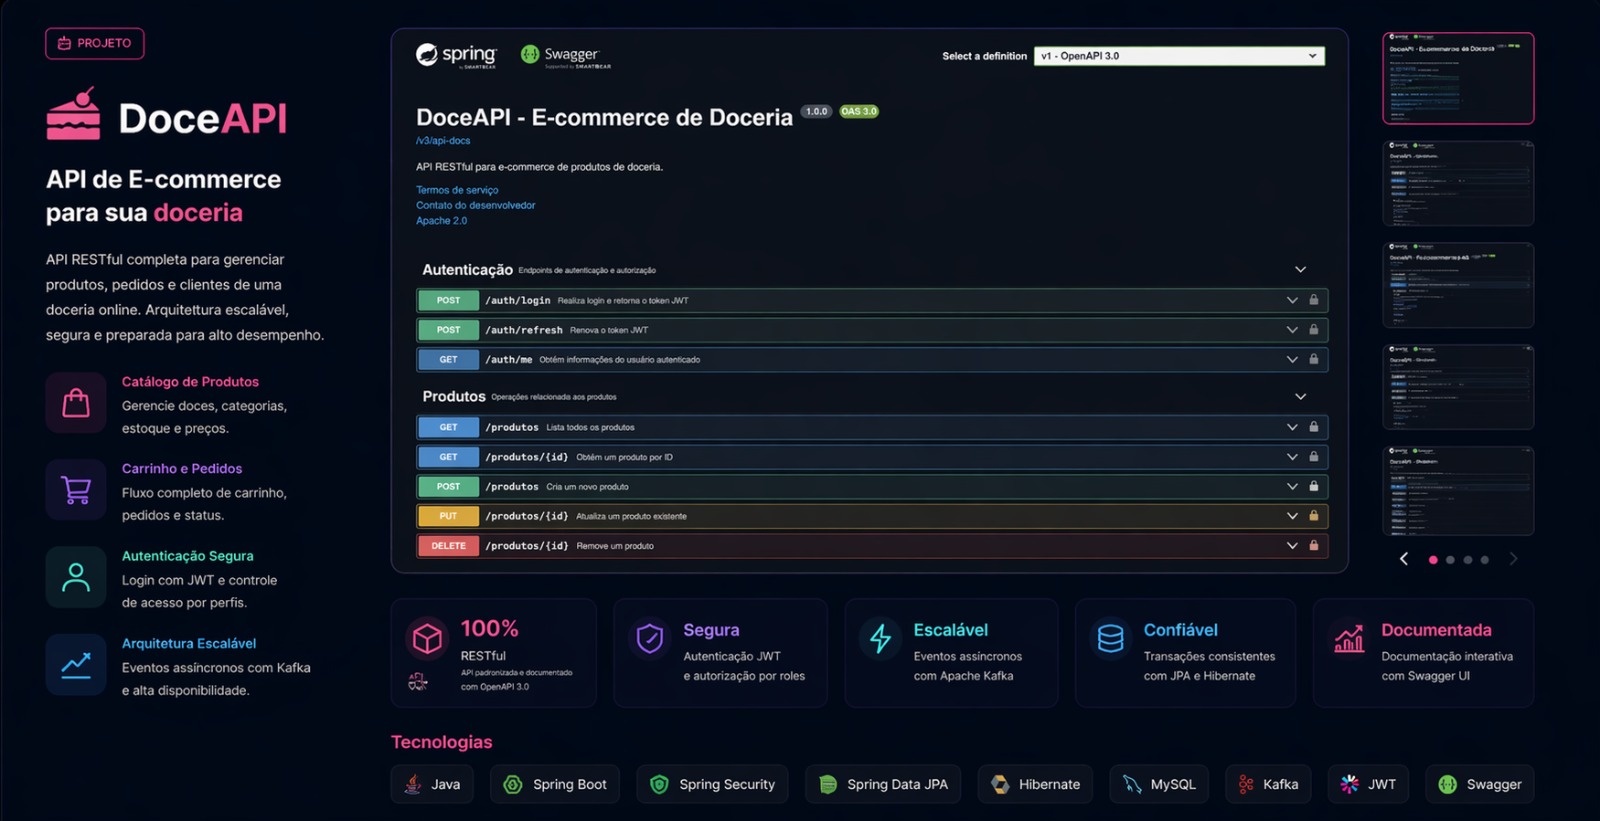Screen dimensions: 1600x821
Task: Click the green POST badge for /auth/login
Action: [448, 300]
